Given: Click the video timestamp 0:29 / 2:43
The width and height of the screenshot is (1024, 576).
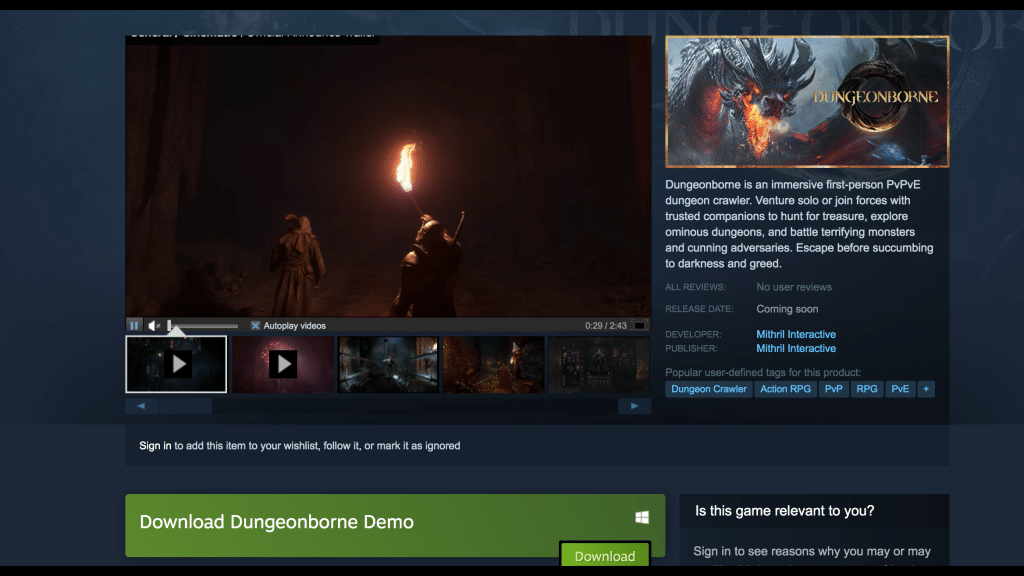Looking at the screenshot, I should (x=606, y=325).
